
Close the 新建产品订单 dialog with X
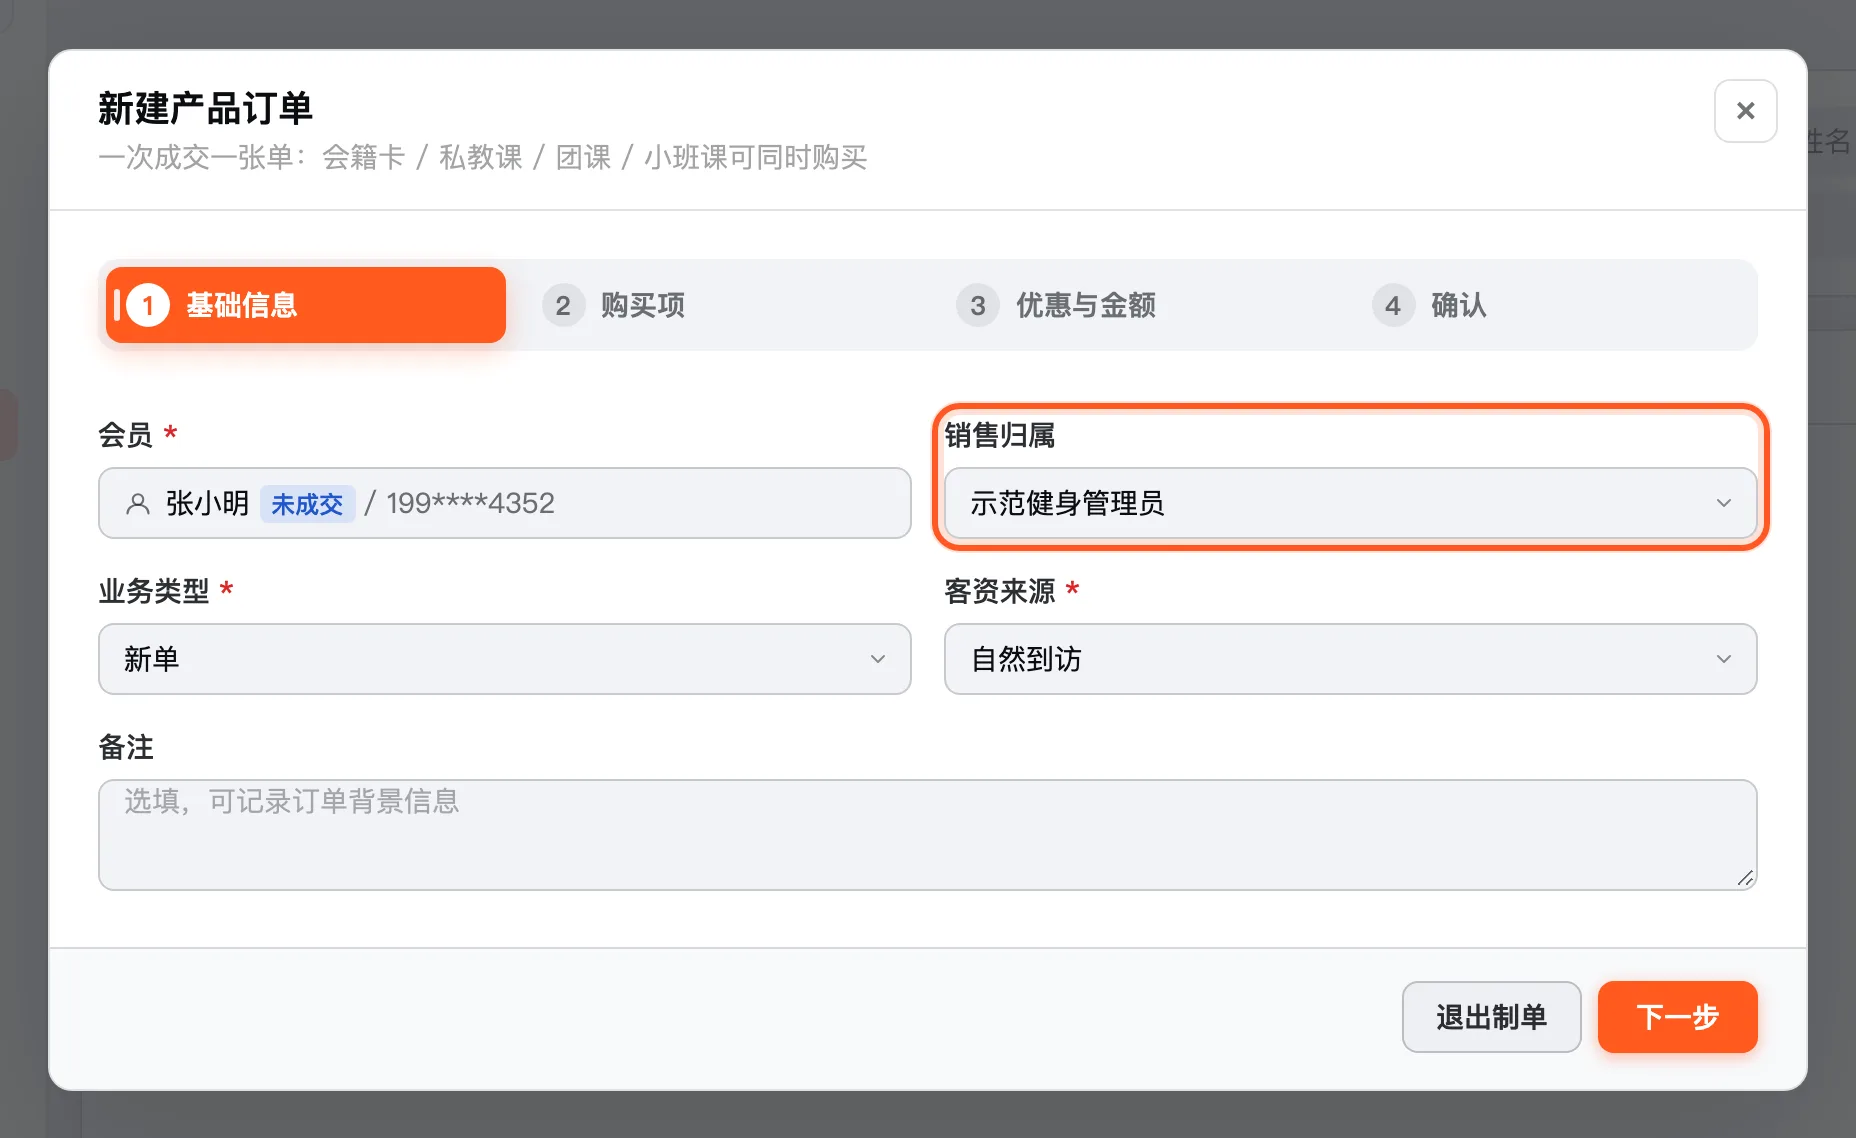[1745, 111]
